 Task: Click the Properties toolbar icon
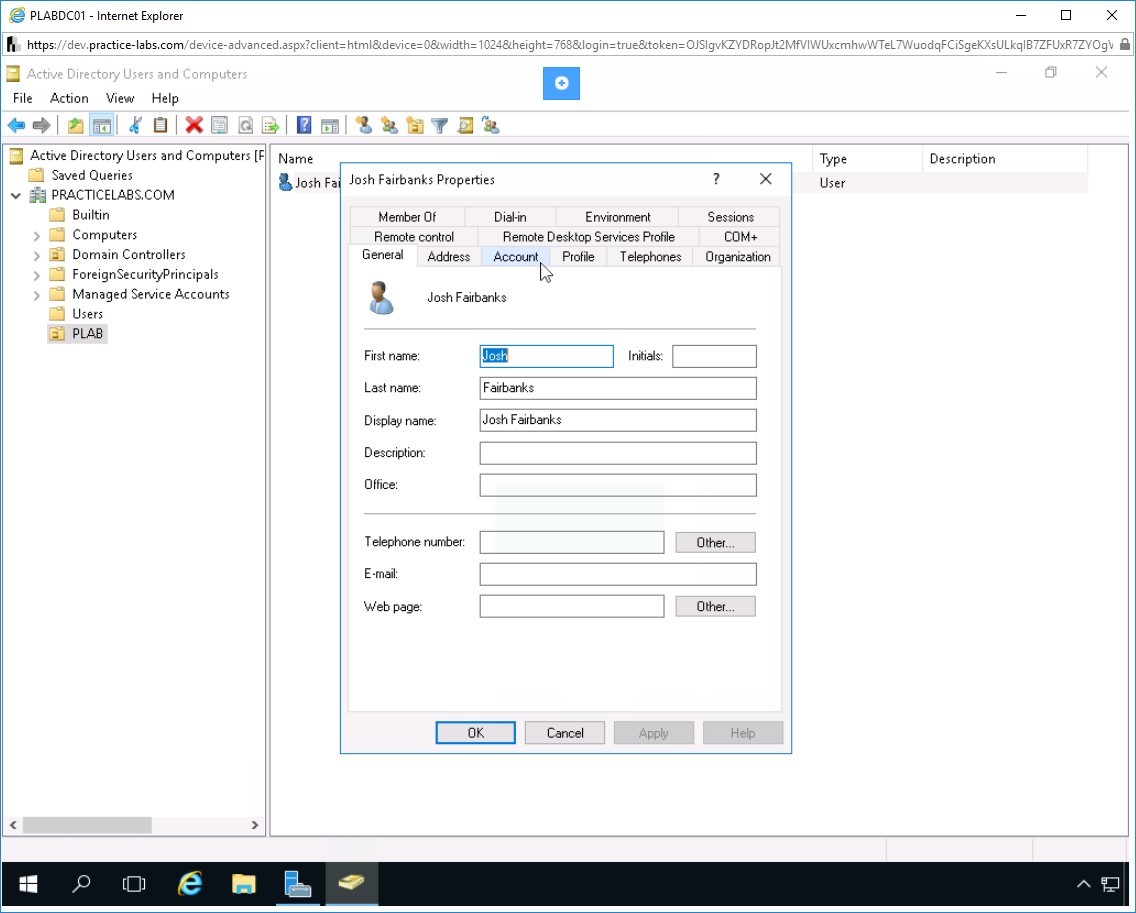coord(219,125)
